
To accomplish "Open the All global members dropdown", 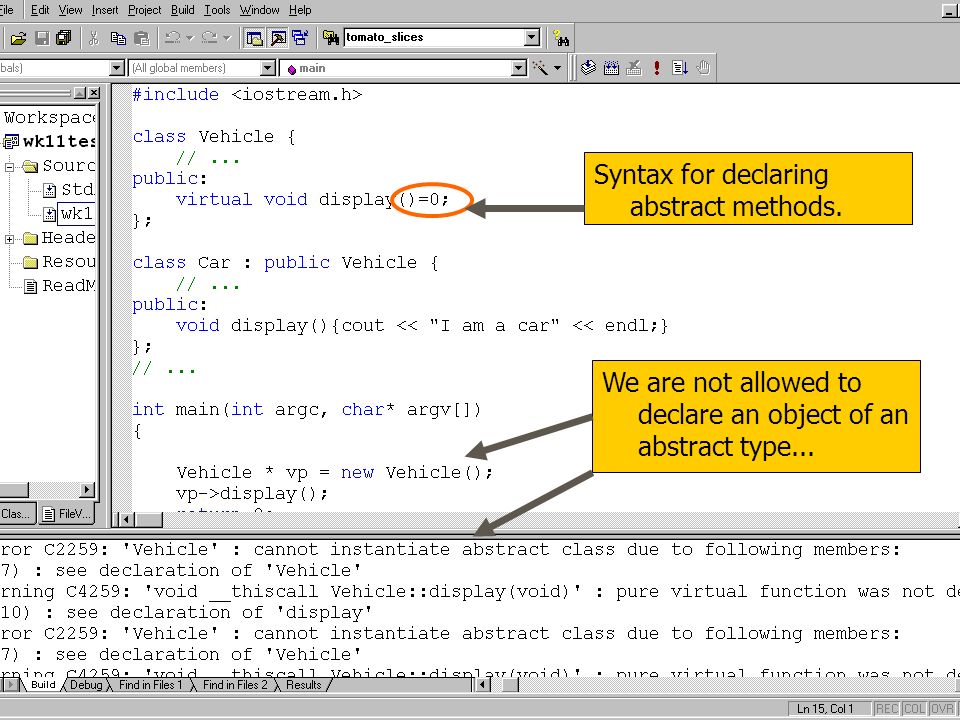I will tap(268, 68).
